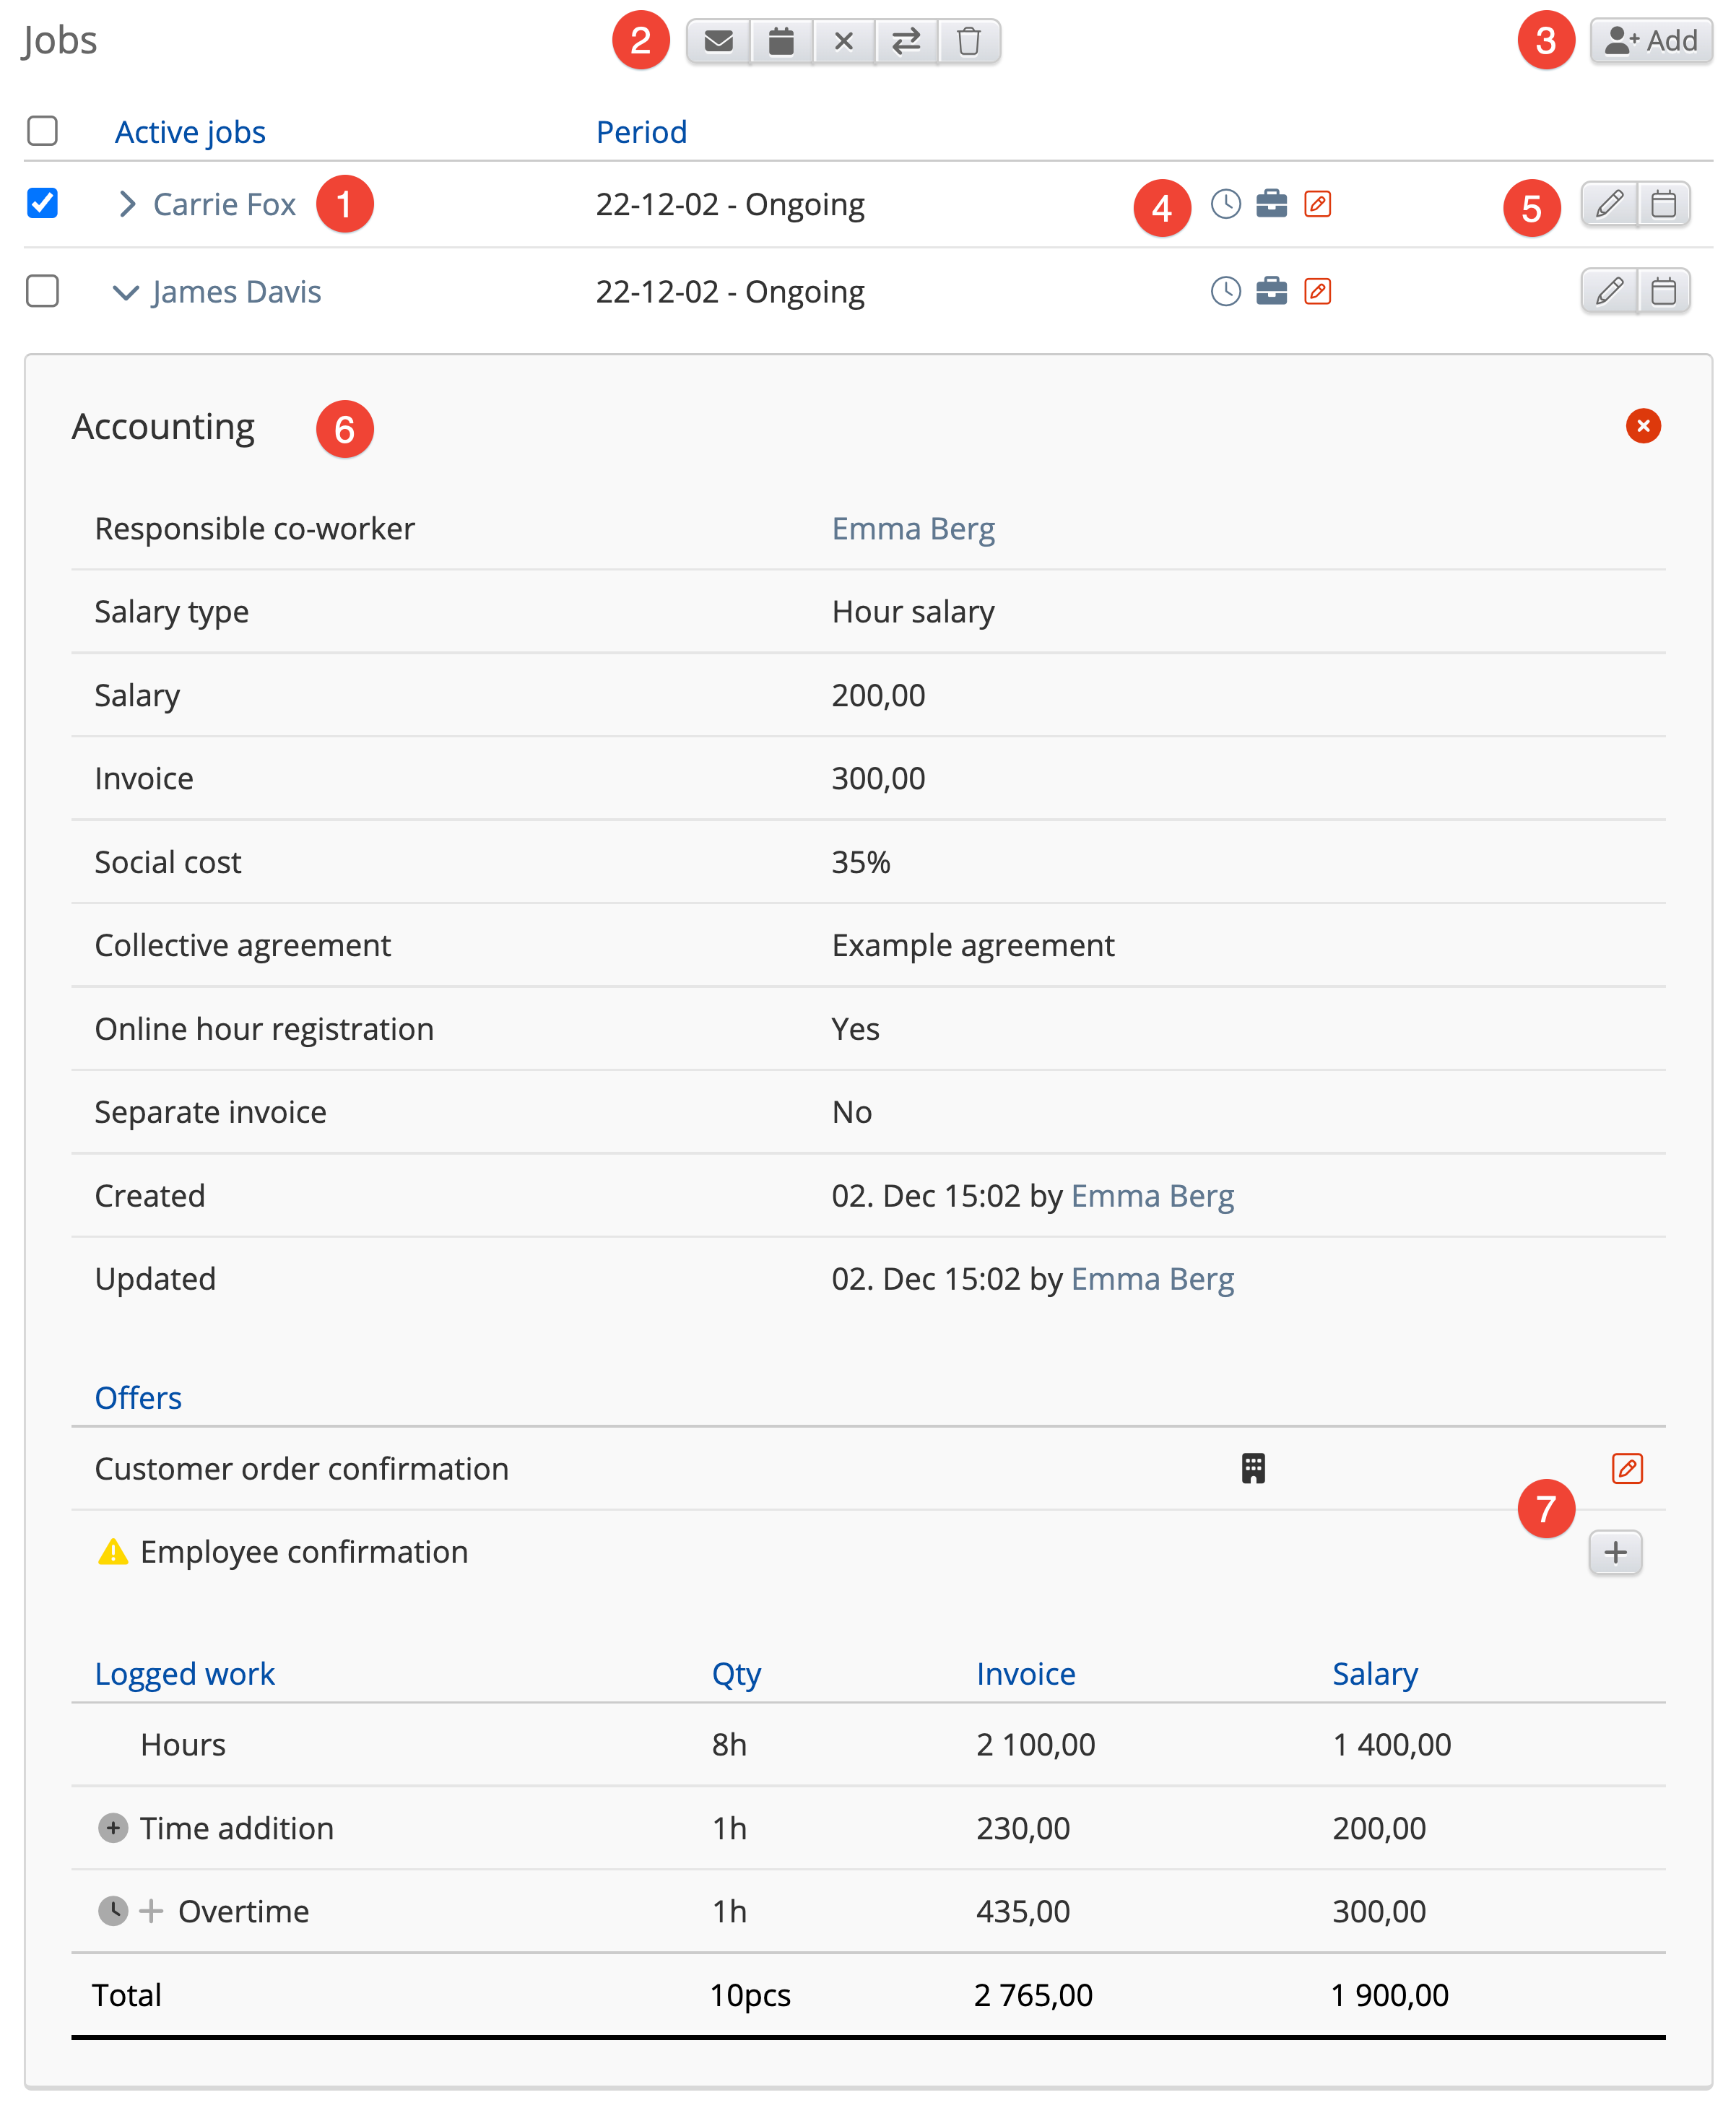Click the Active jobs column header
1736x2113 pixels.
coord(190,132)
